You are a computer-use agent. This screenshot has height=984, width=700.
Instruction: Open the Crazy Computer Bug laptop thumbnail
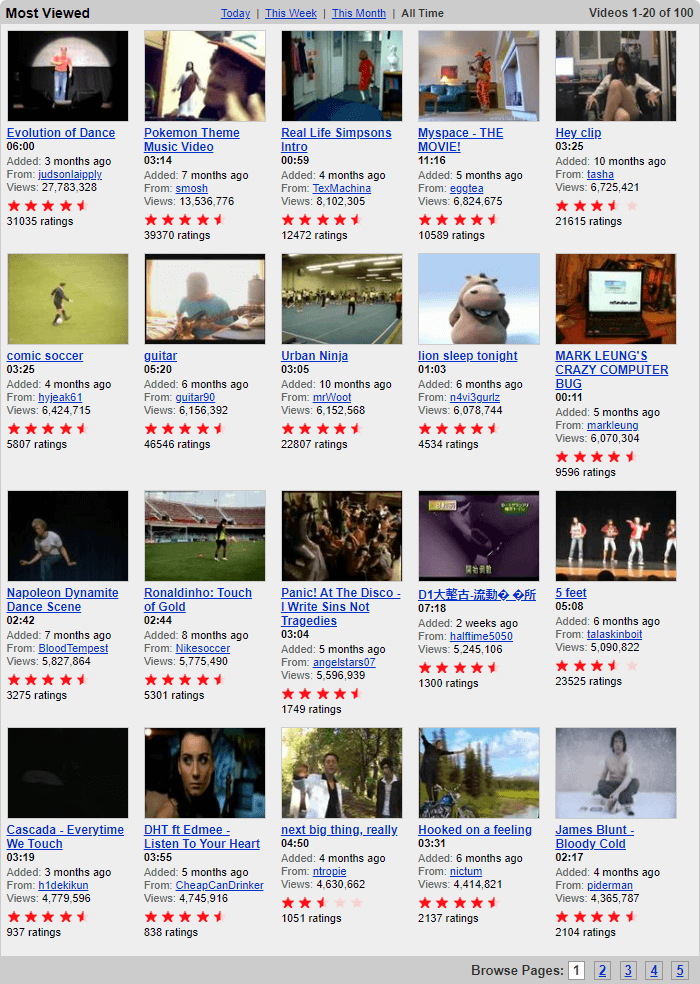616,299
